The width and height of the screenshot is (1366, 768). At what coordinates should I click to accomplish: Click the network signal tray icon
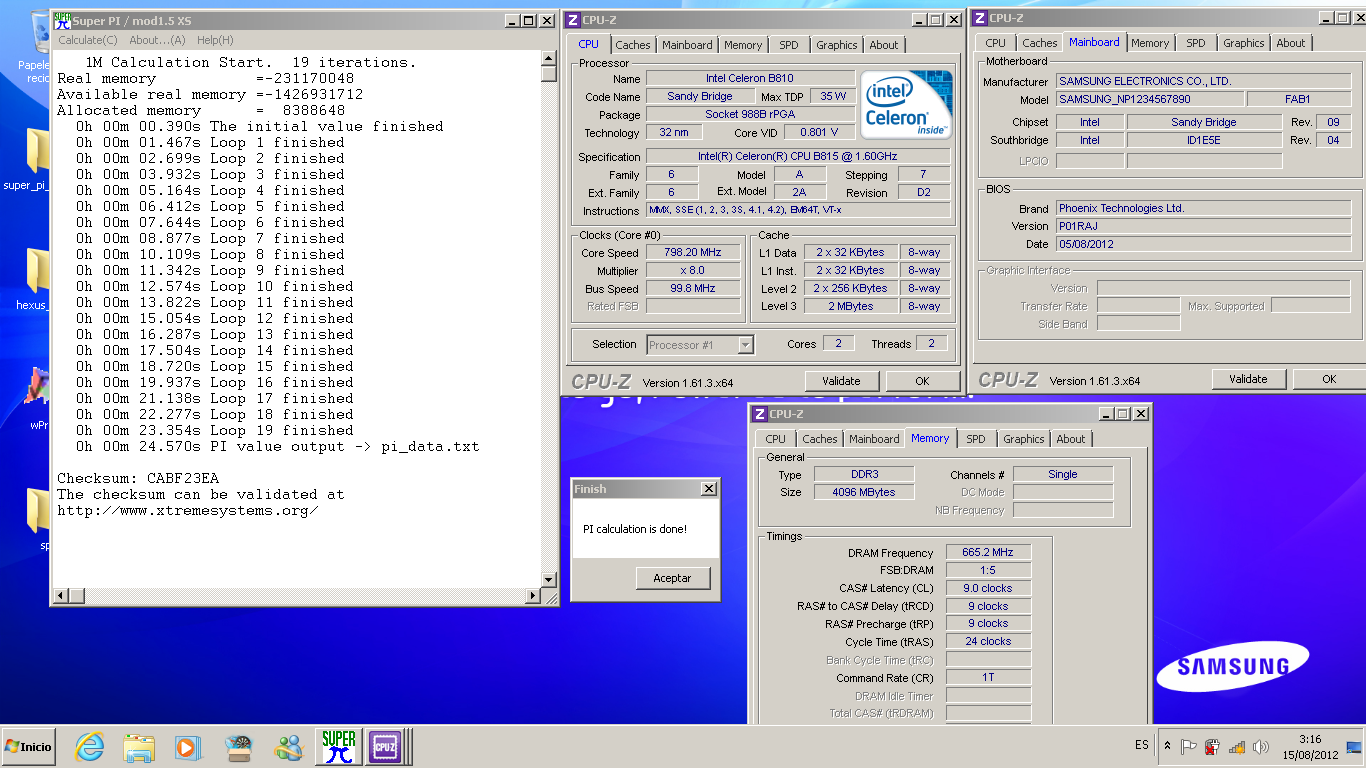(1237, 746)
